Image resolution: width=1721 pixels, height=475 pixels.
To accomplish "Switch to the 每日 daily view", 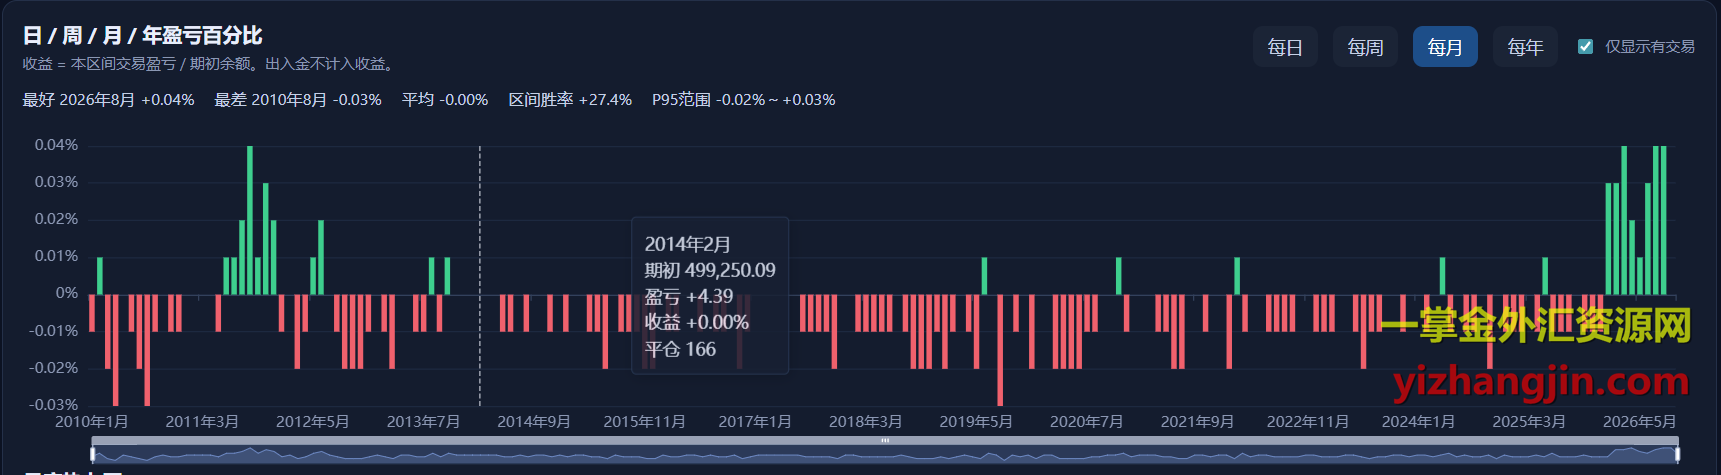I will click(1285, 47).
